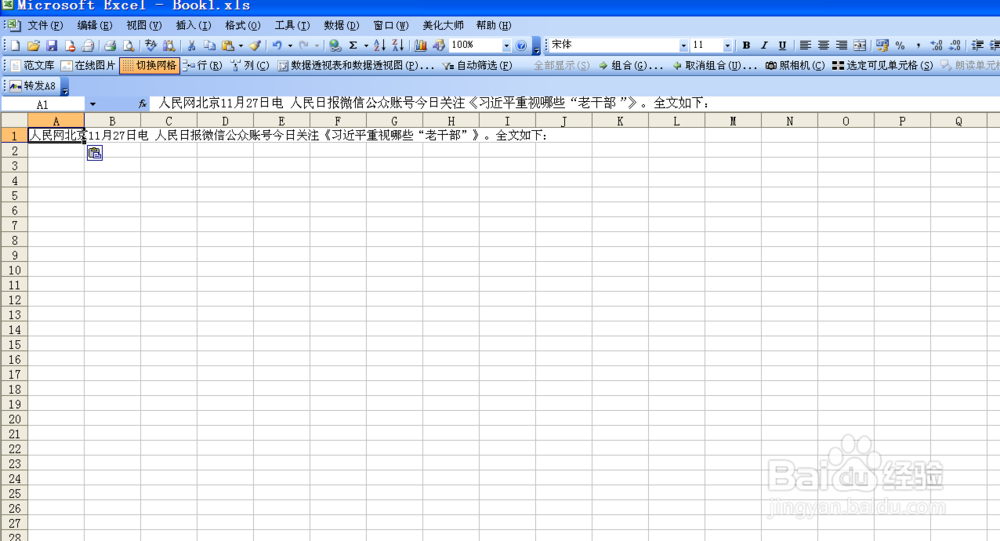Click the Select All corner box
Screen dimensions: 1000x541
14,121
